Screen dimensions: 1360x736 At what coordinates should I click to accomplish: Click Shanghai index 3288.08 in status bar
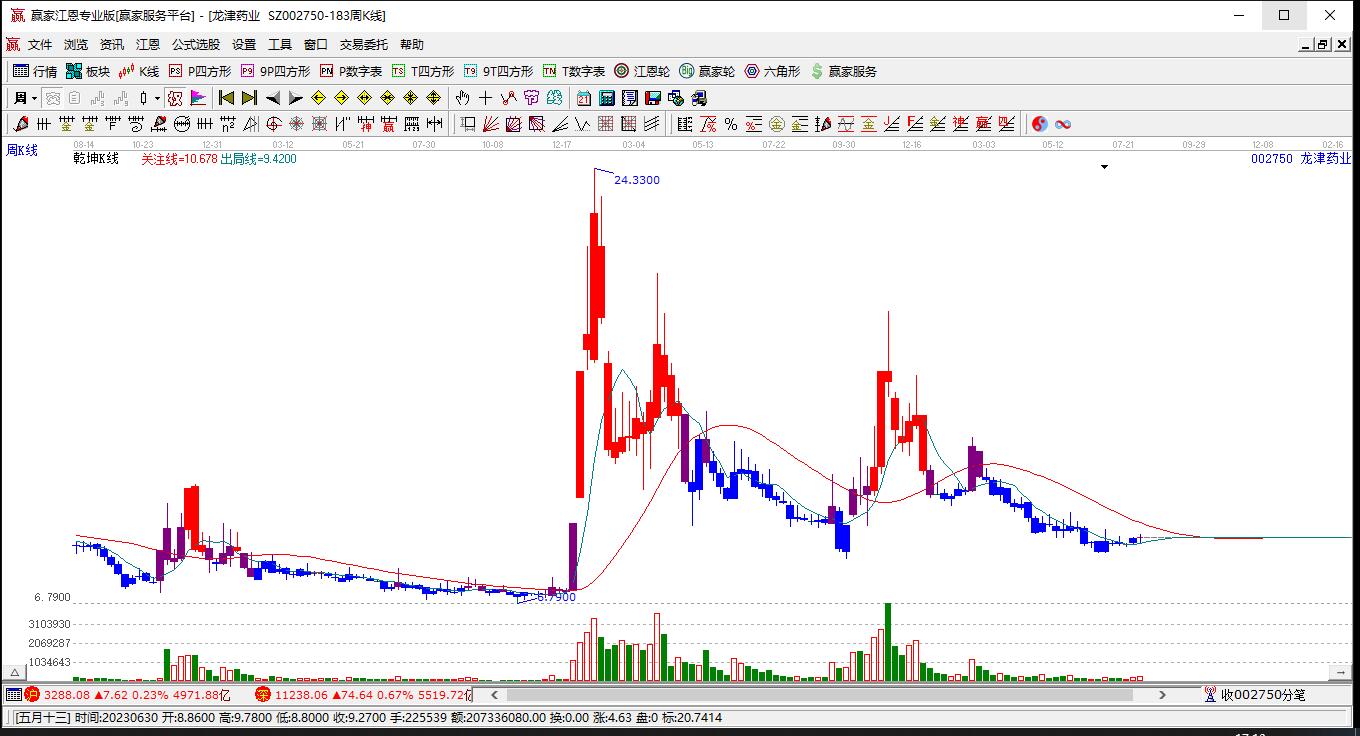coord(67,694)
